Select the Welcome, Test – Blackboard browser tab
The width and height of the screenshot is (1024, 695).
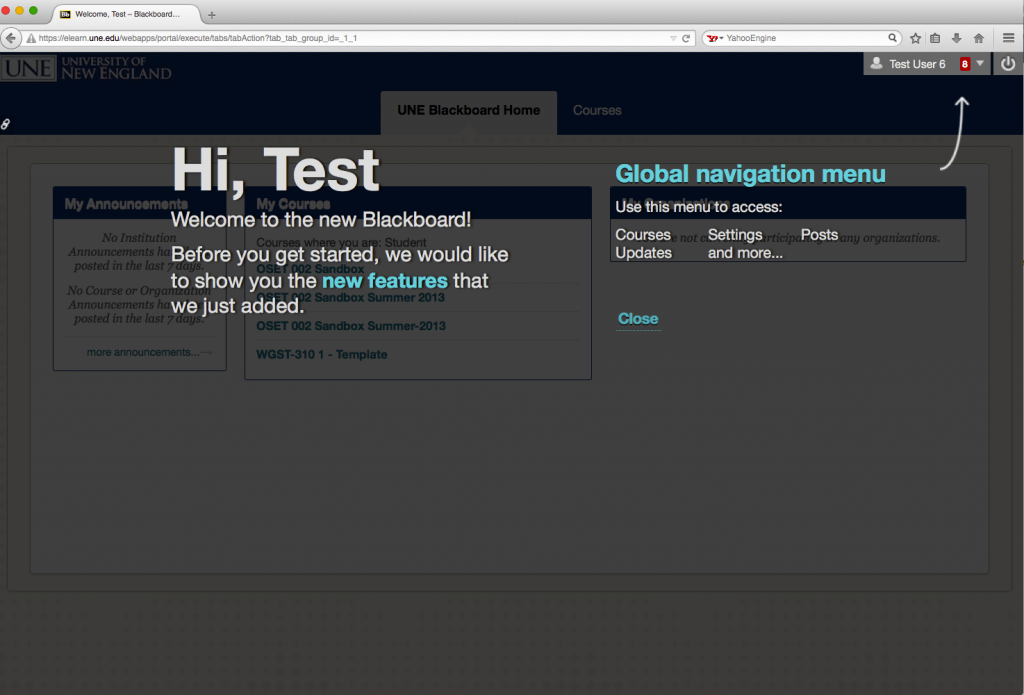[x=127, y=14]
